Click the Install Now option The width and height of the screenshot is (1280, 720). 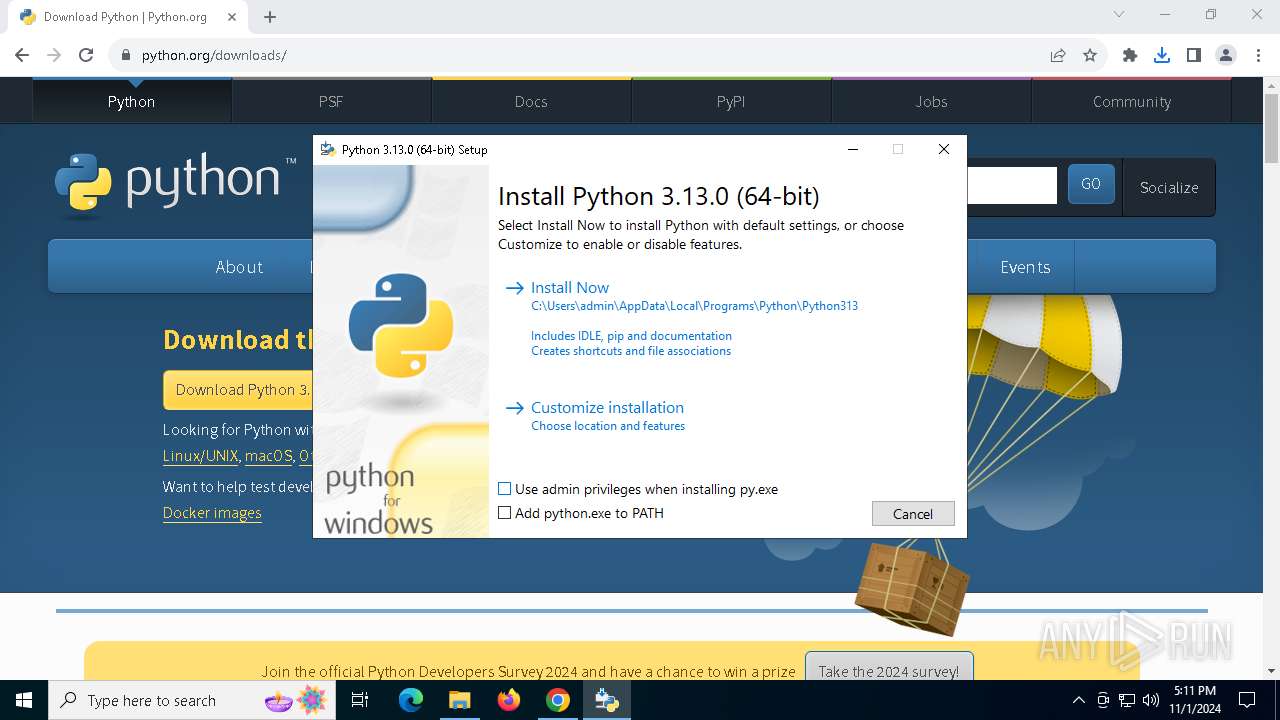[x=569, y=287]
